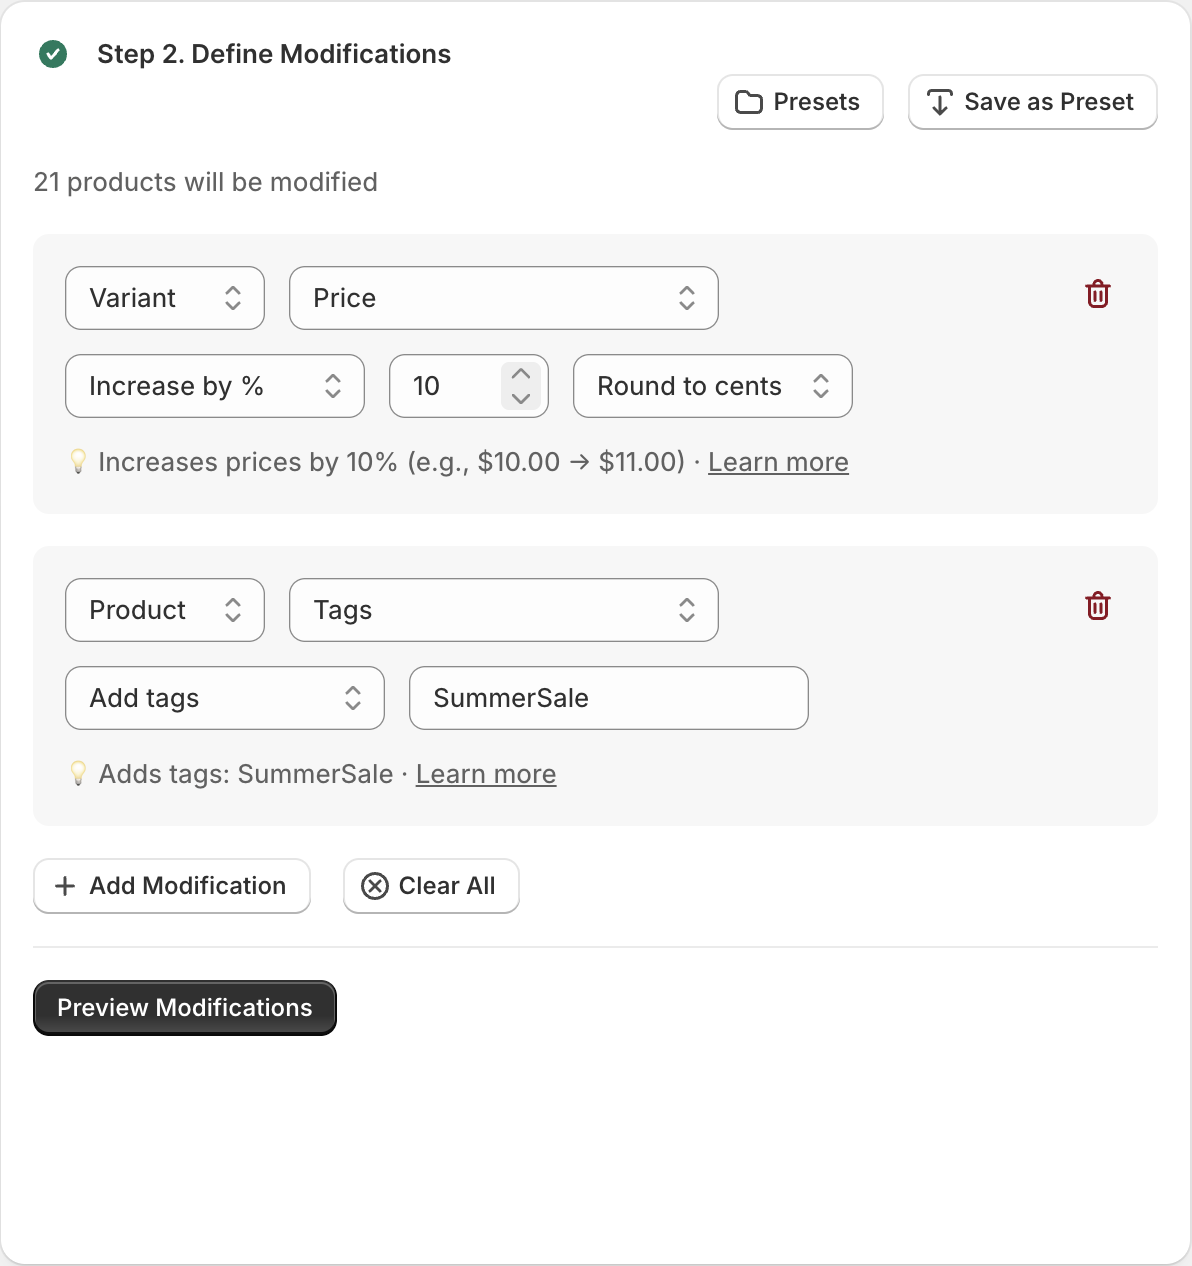Open Learn more link for adding tags
This screenshot has height=1266, width=1192.
pos(486,774)
